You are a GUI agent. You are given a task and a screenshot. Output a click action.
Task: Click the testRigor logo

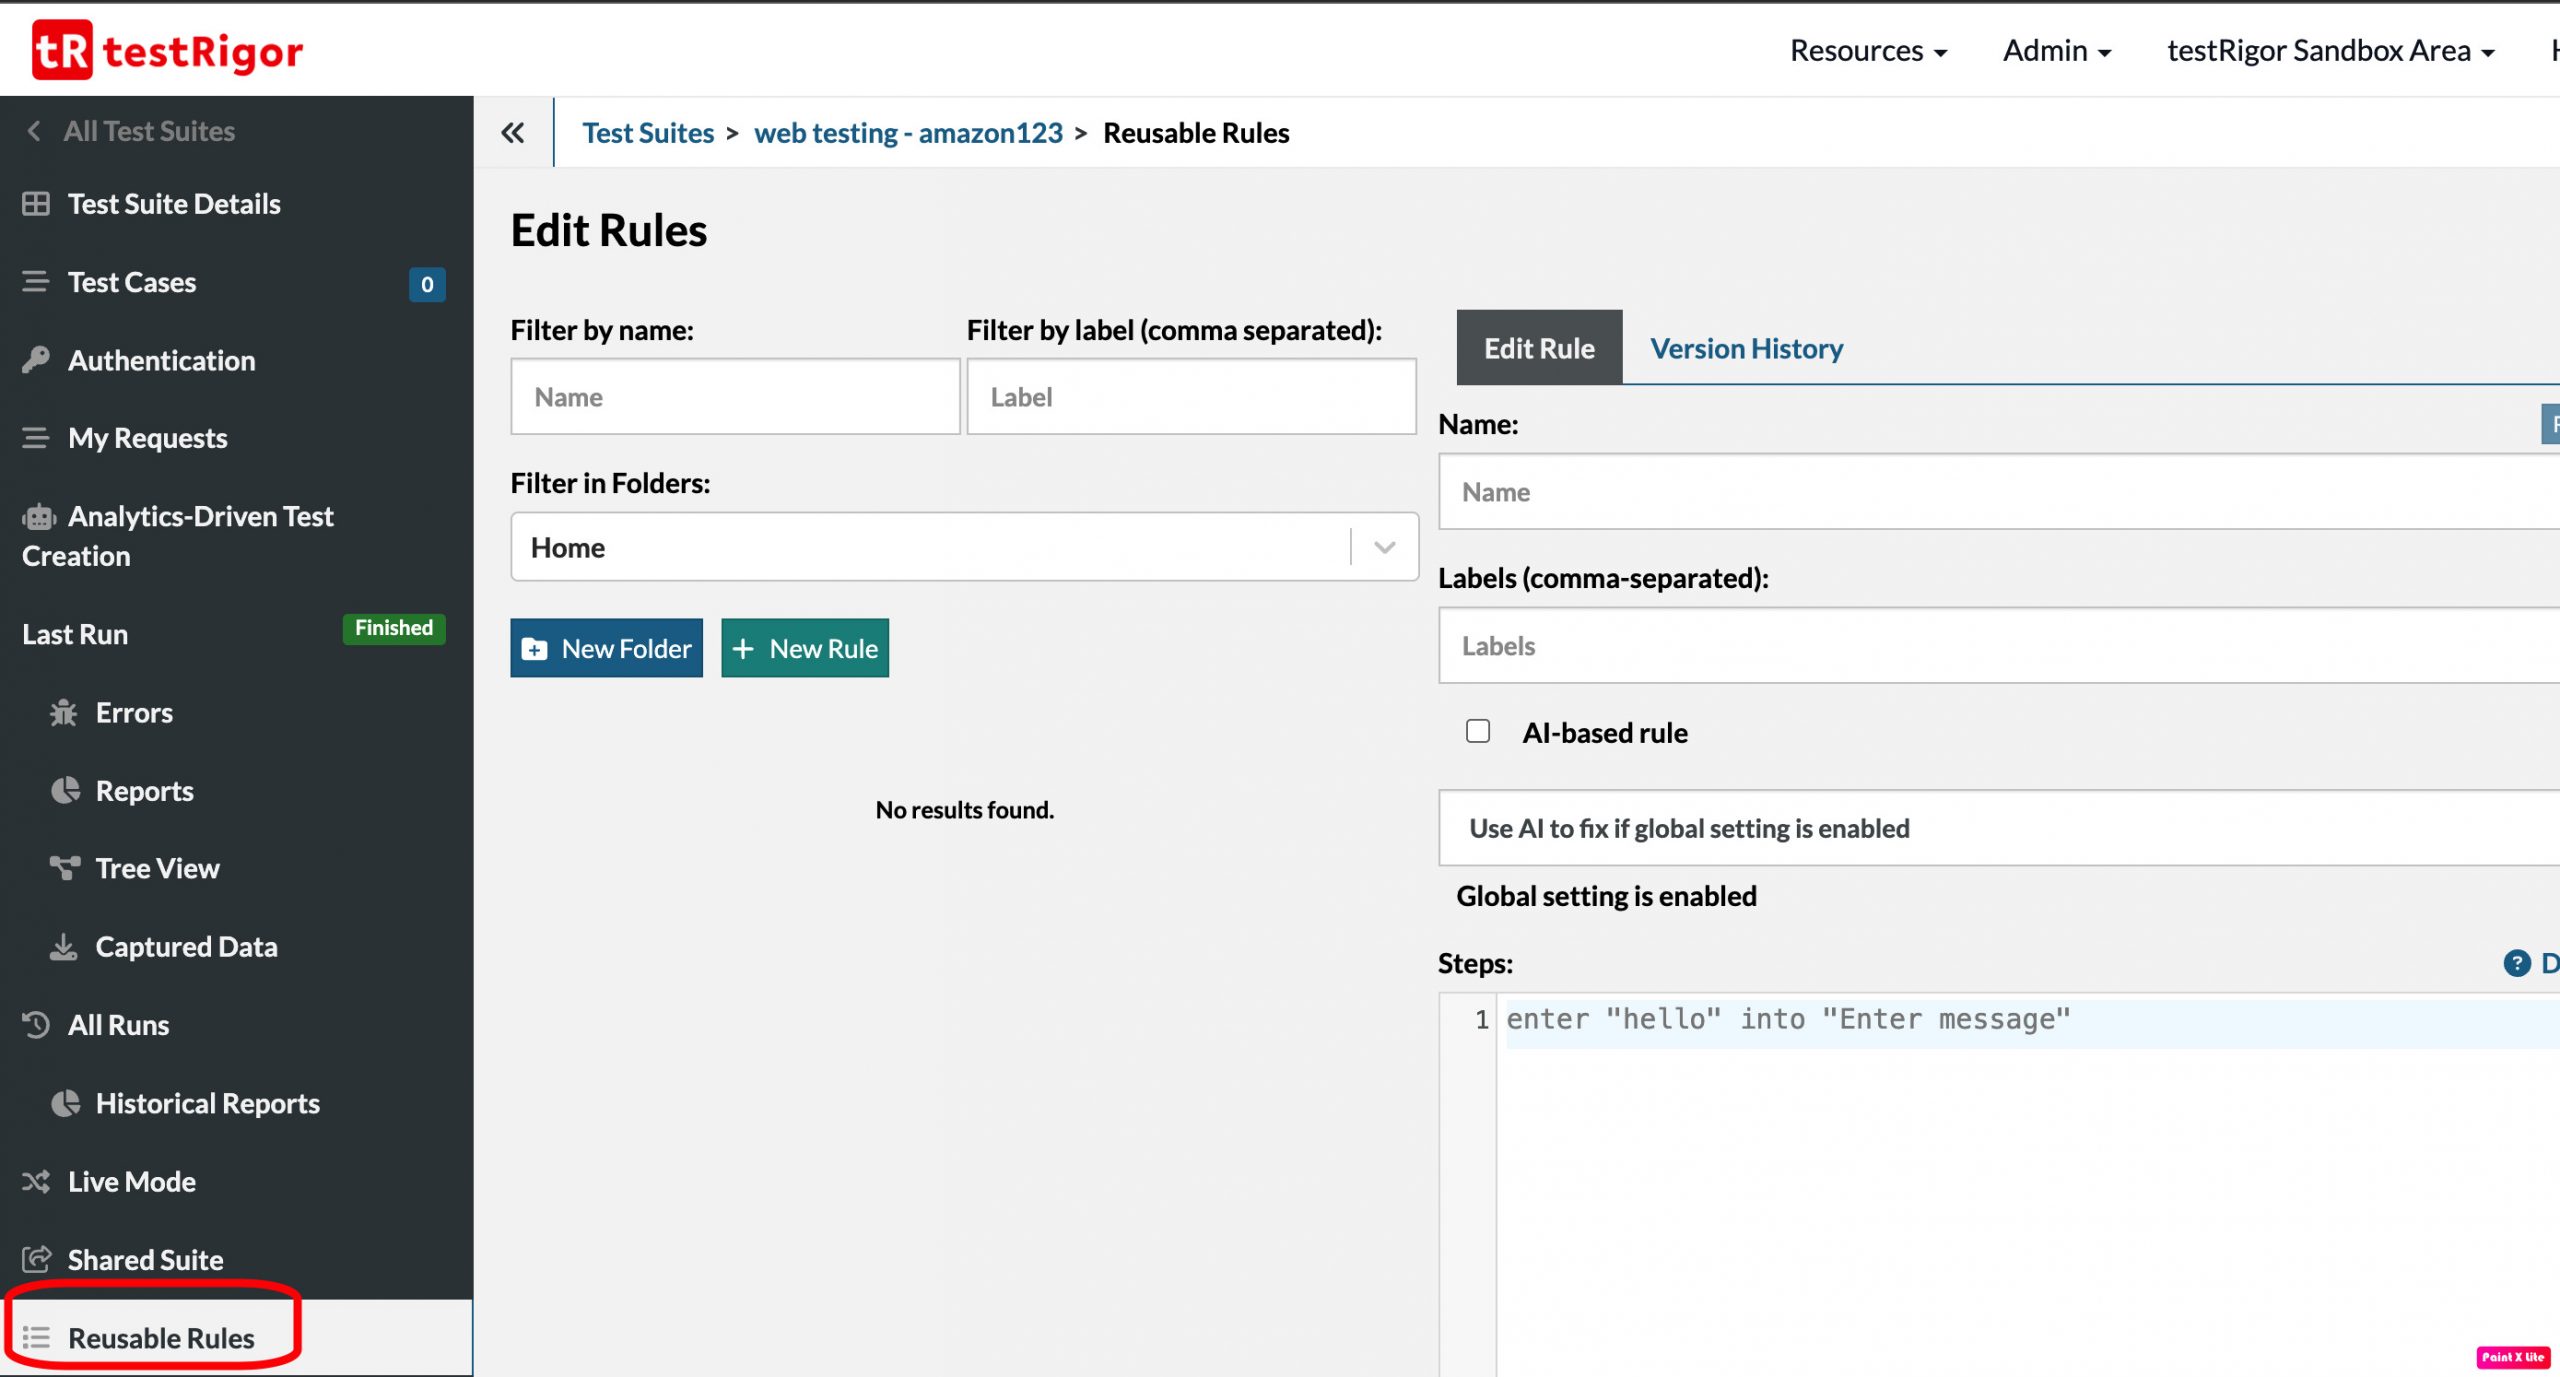pyautogui.click(x=167, y=50)
